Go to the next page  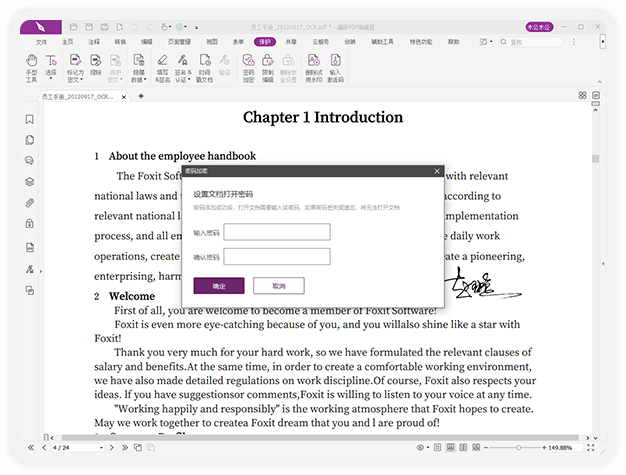(112, 448)
